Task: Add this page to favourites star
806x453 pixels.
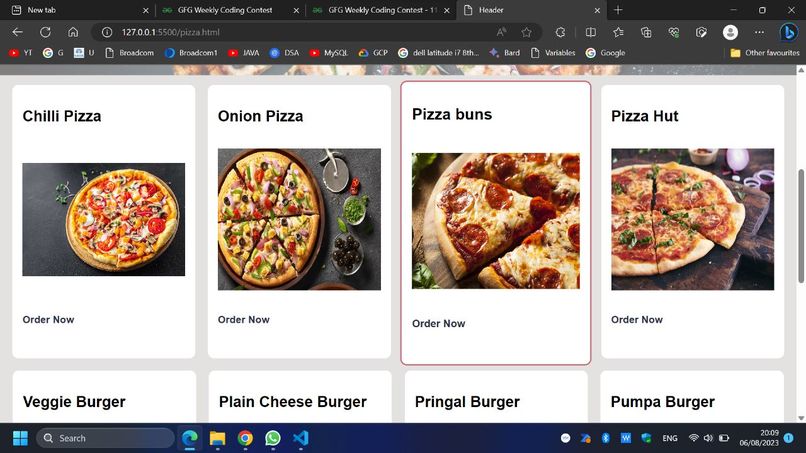Action: tap(526, 32)
